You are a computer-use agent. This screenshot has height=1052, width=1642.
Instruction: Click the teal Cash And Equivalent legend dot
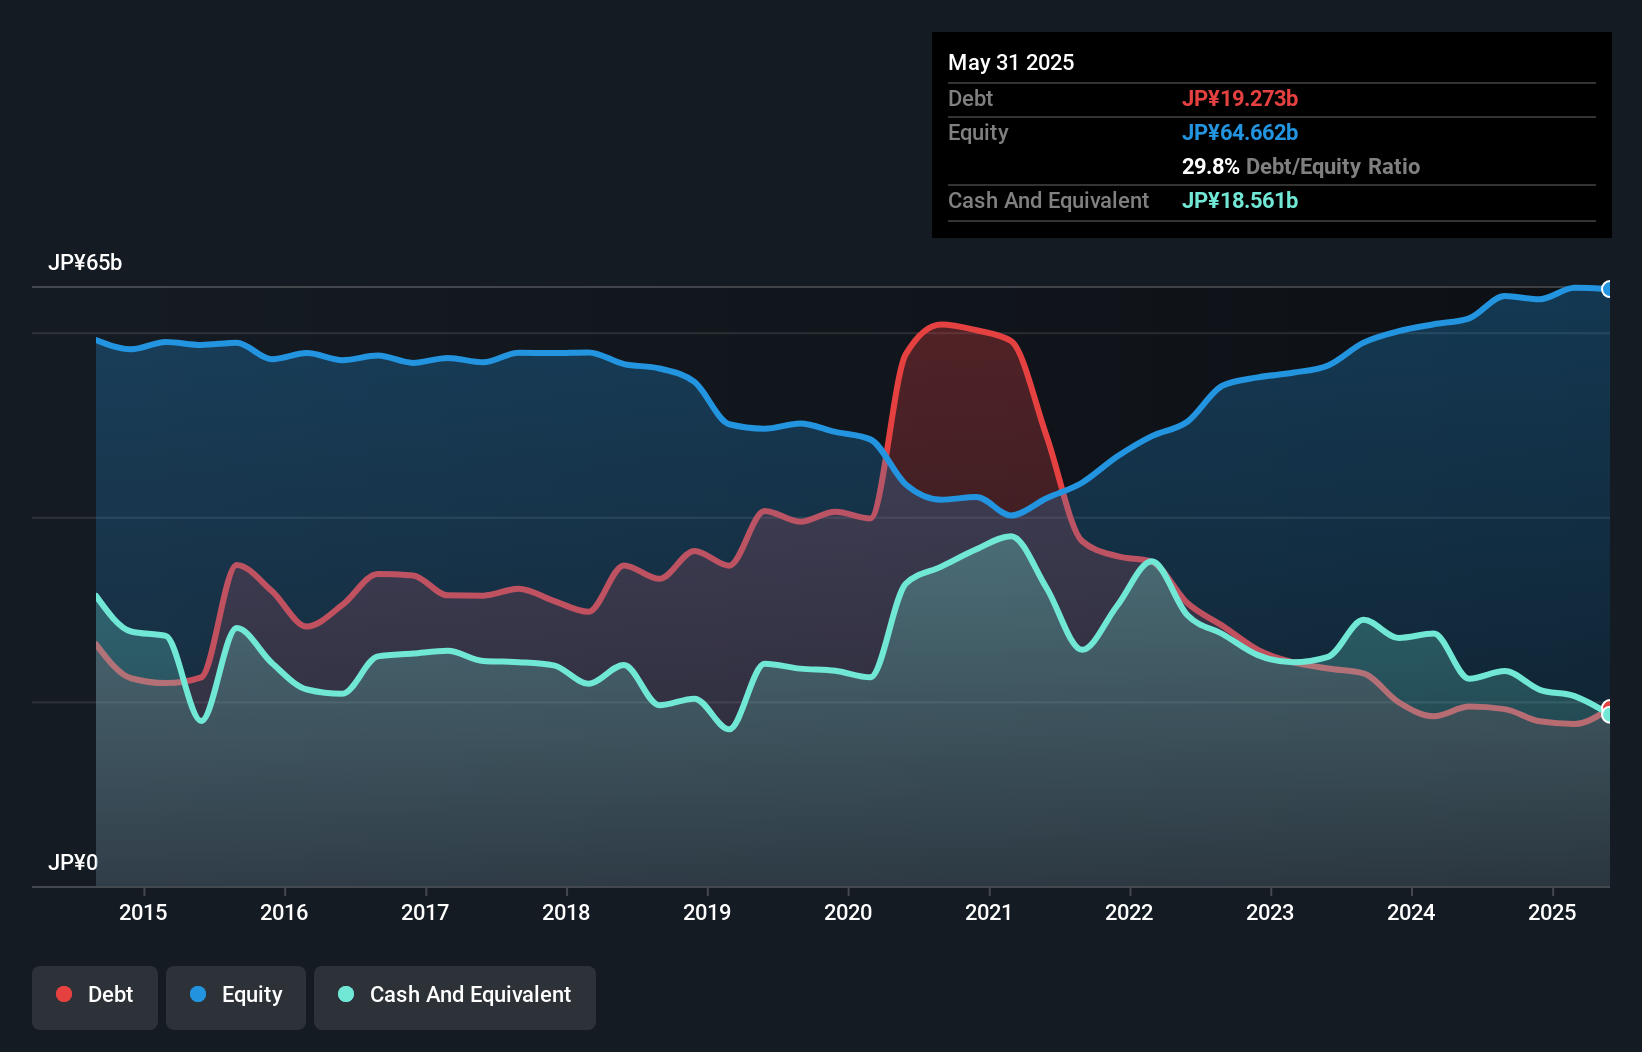346,994
